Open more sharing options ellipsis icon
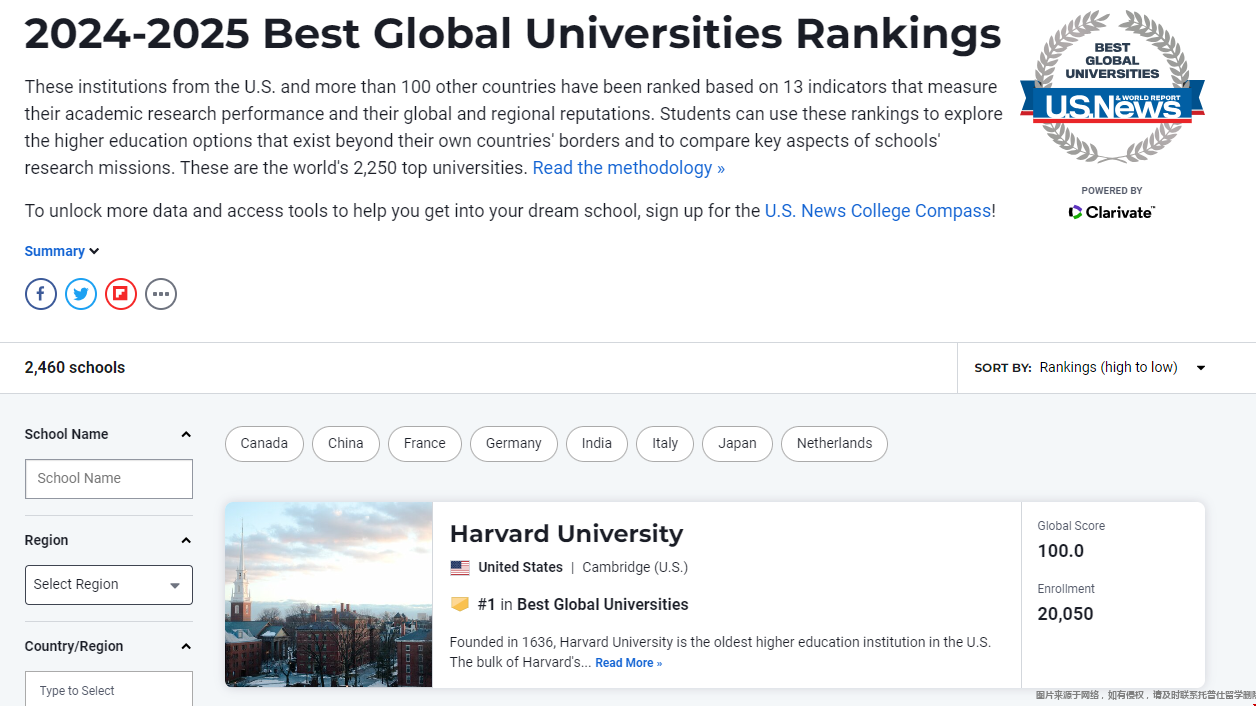The width and height of the screenshot is (1256, 706). (x=161, y=294)
